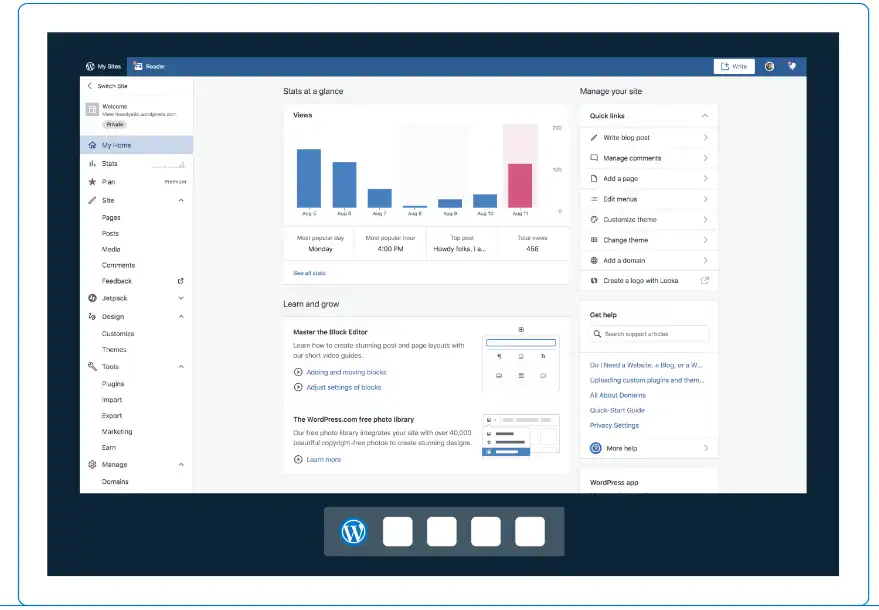Click the Search support articles field
This screenshot has height=610, width=879.
pyautogui.click(x=649, y=334)
